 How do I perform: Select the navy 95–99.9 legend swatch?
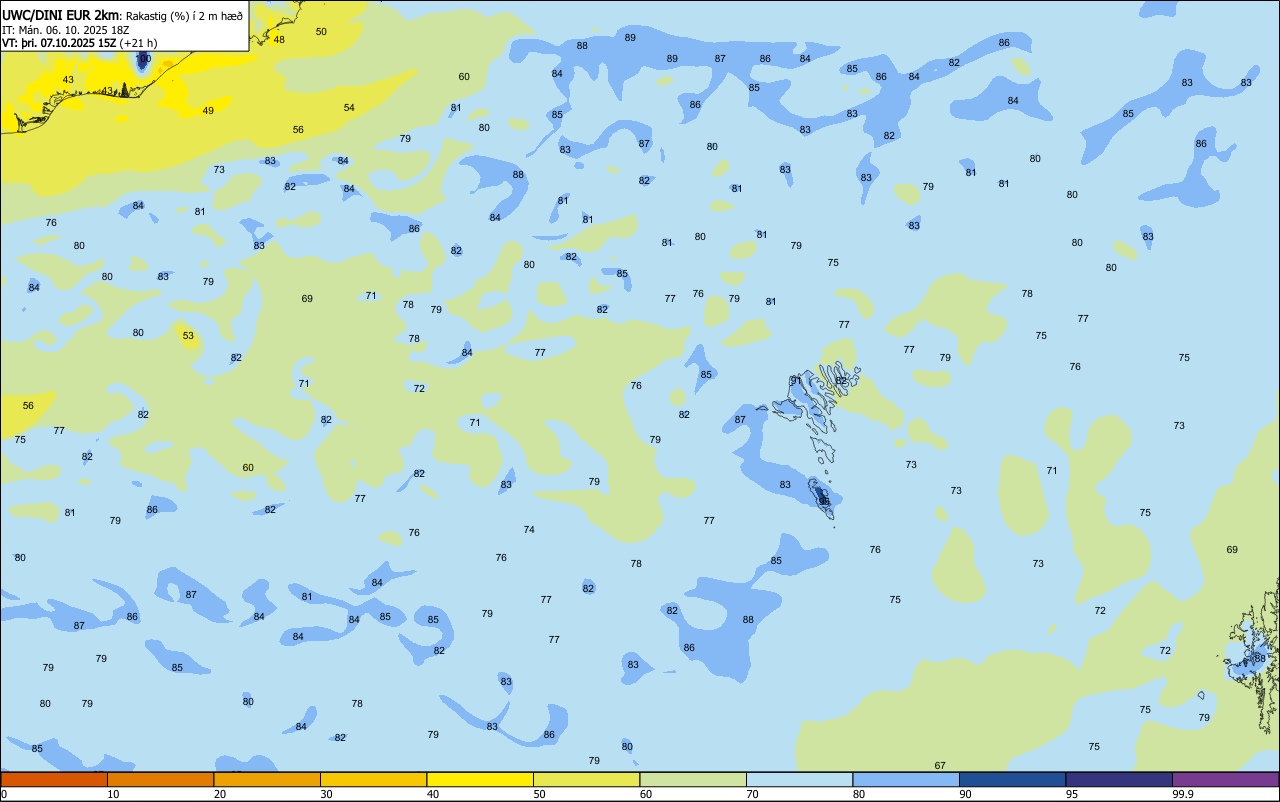click(1119, 779)
